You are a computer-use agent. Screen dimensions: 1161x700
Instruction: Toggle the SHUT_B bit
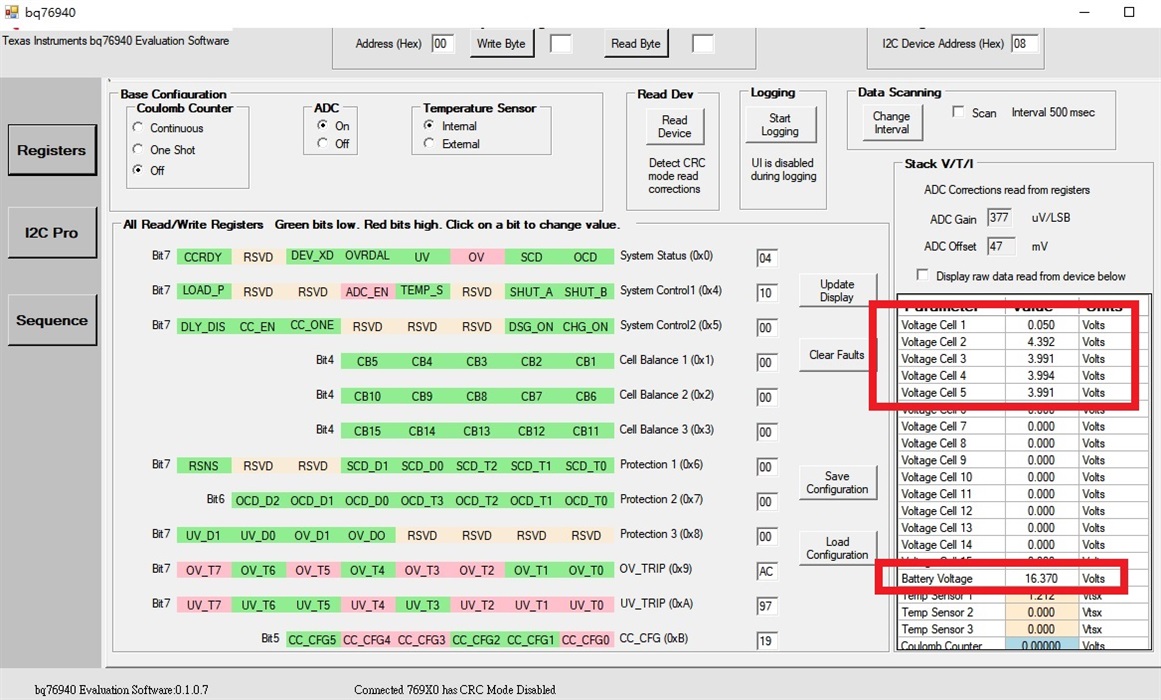pos(586,291)
